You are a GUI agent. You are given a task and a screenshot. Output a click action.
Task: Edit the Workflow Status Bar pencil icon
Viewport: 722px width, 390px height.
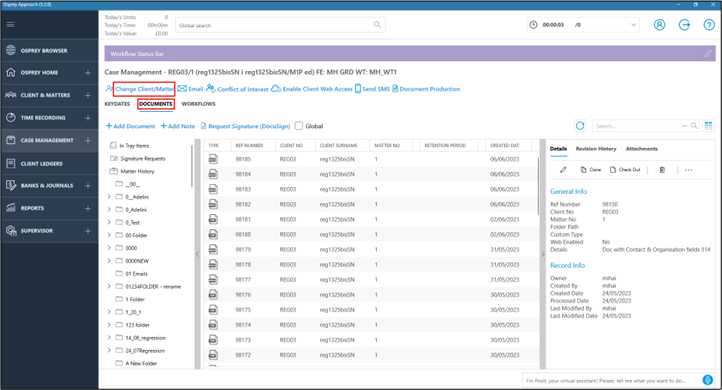708,54
